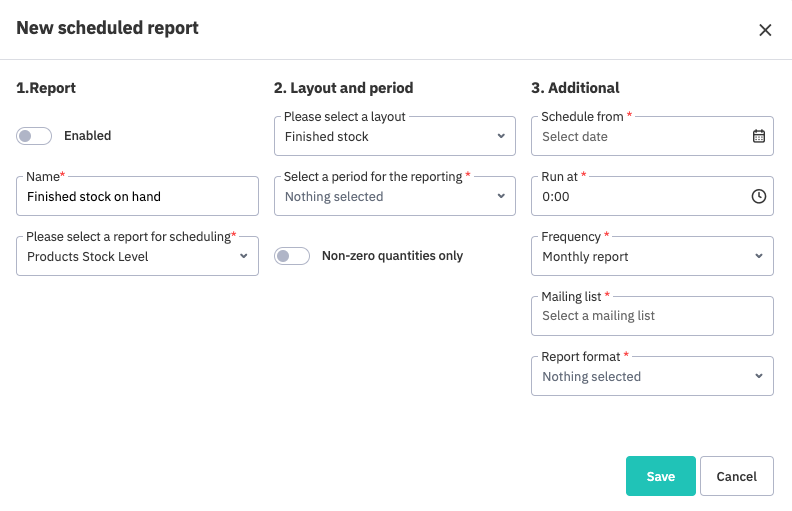Open the Monthly report frequency dropdown
Viewport: 792px width, 511px height.
(x=640, y=256)
